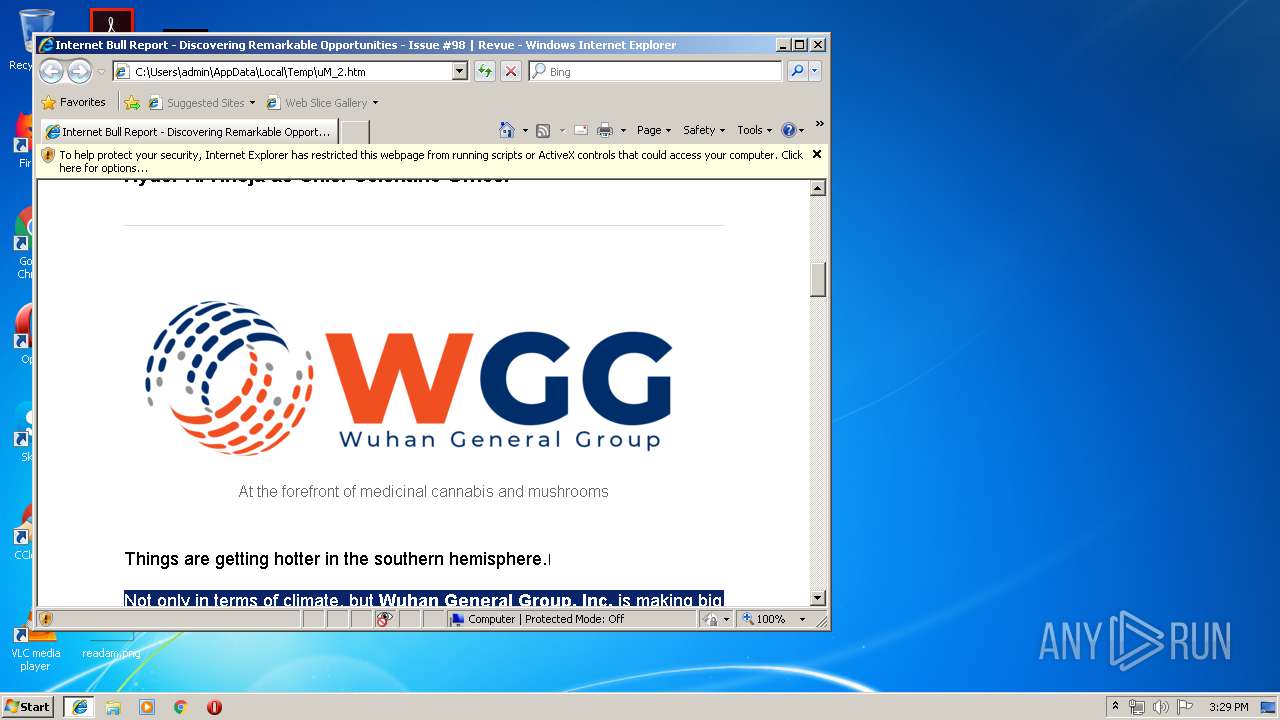Screen dimensions: 1280x720
Task: Refresh the page using the green arrows icon
Action: coord(485,71)
